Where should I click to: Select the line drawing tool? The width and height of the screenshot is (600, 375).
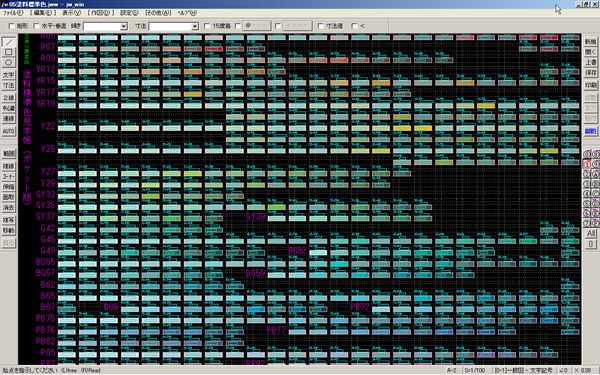[x=8, y=42]
